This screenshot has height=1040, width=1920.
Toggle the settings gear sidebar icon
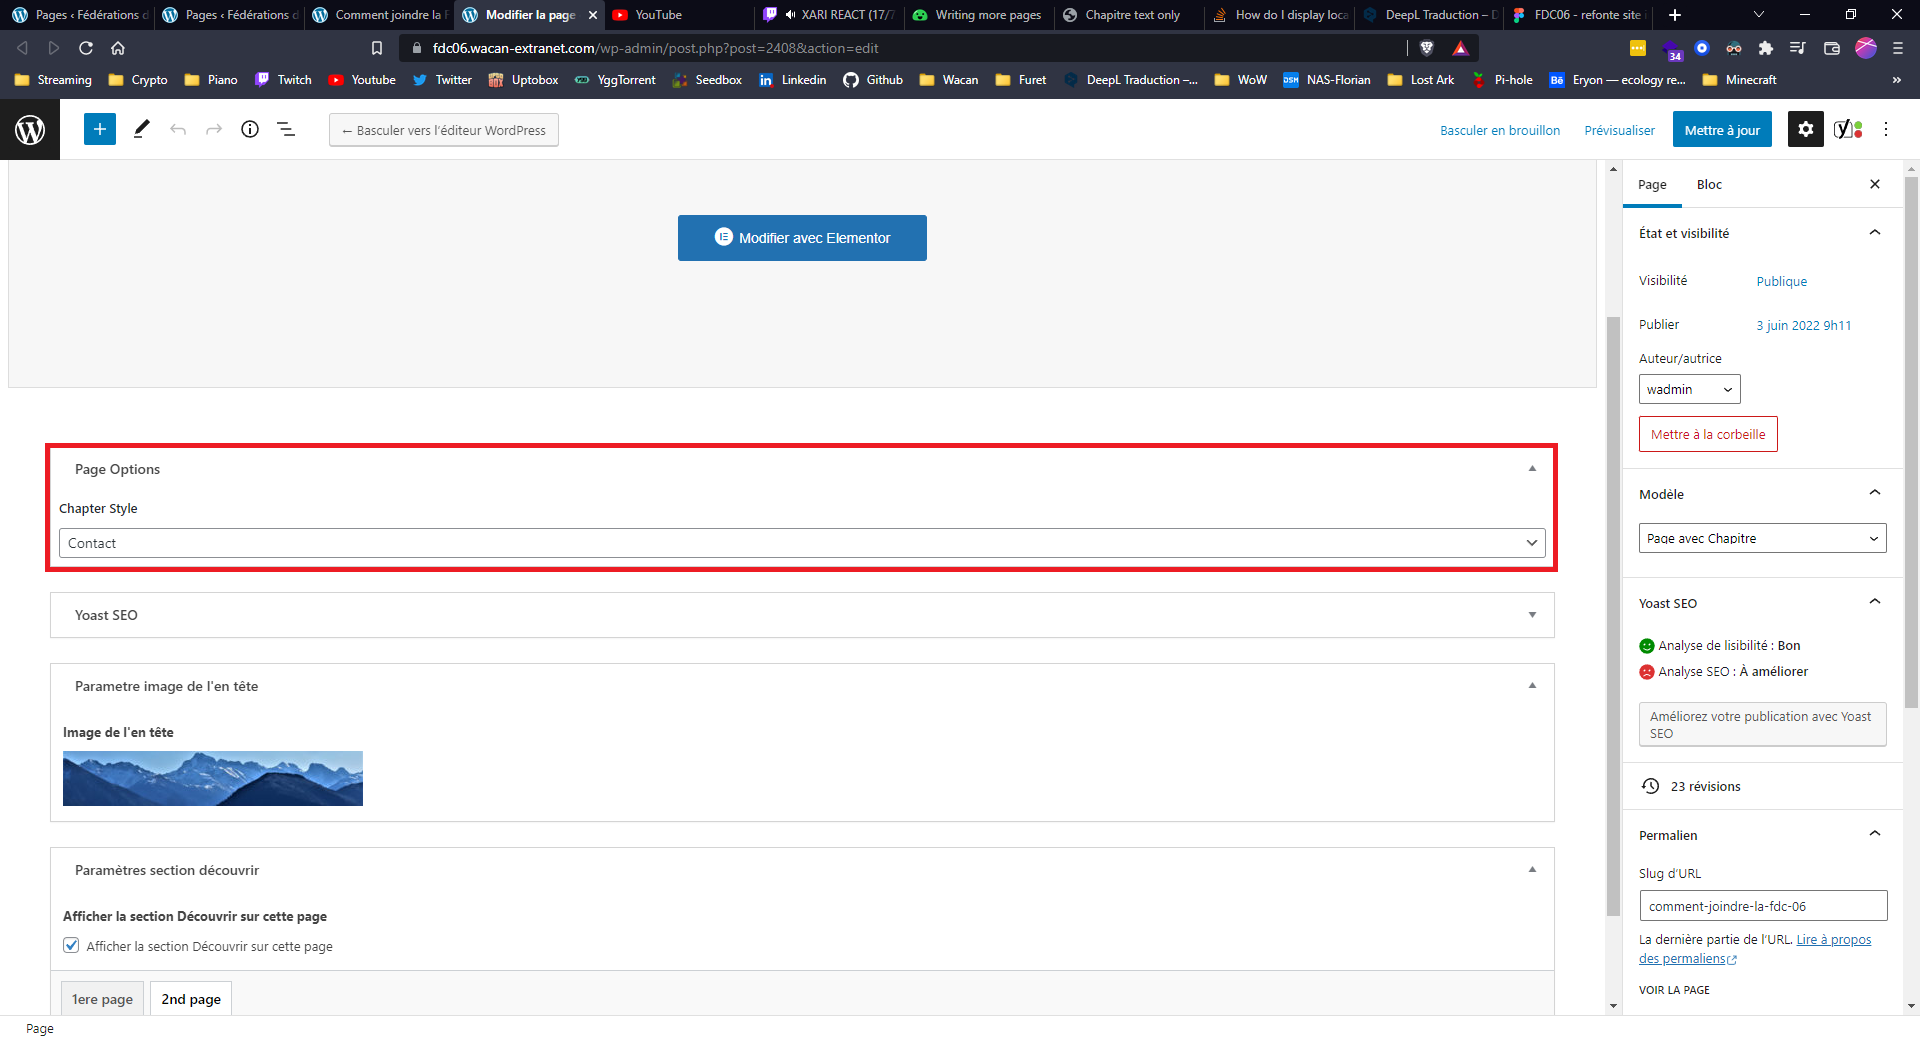[x=1805, y=129]
